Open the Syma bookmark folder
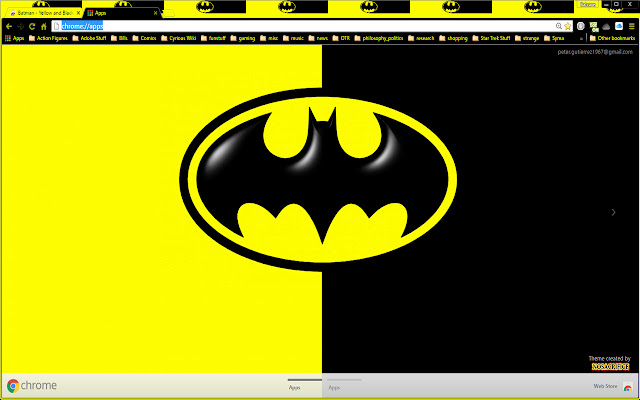 [x=554, y=38]
